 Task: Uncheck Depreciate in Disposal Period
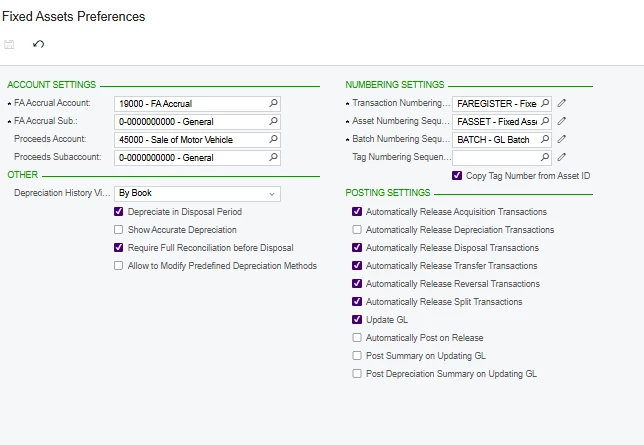click(x=118, y=212)
